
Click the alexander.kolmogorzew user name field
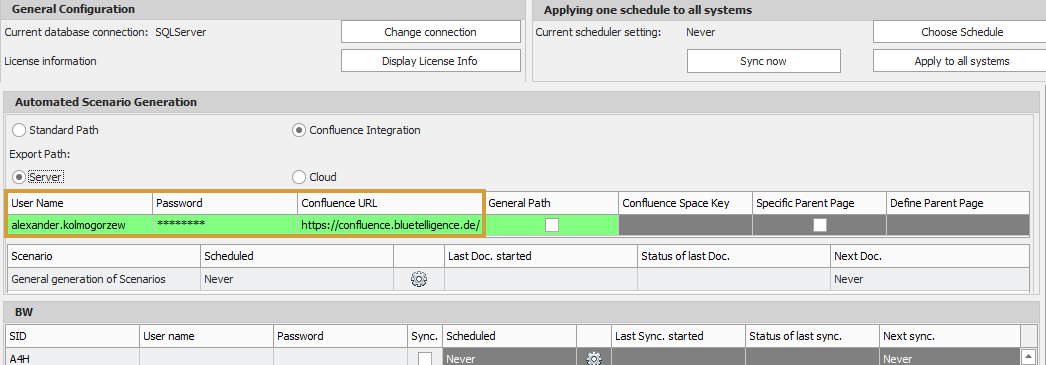(79, 225)
